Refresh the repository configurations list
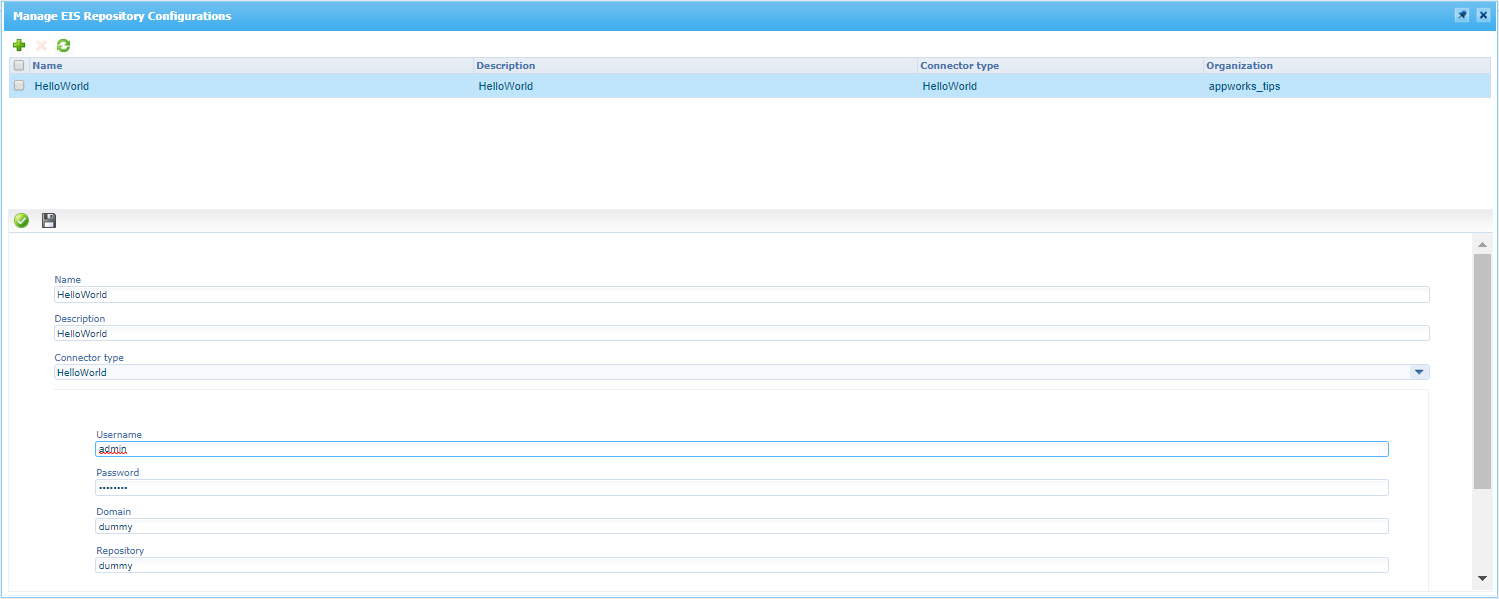The height and width of the screenshot is (599, 1499). (63, 45)
